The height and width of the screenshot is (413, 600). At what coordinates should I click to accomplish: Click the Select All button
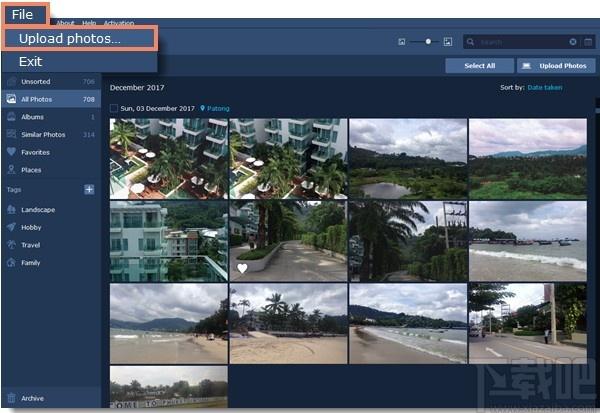[x=479, y=65]
